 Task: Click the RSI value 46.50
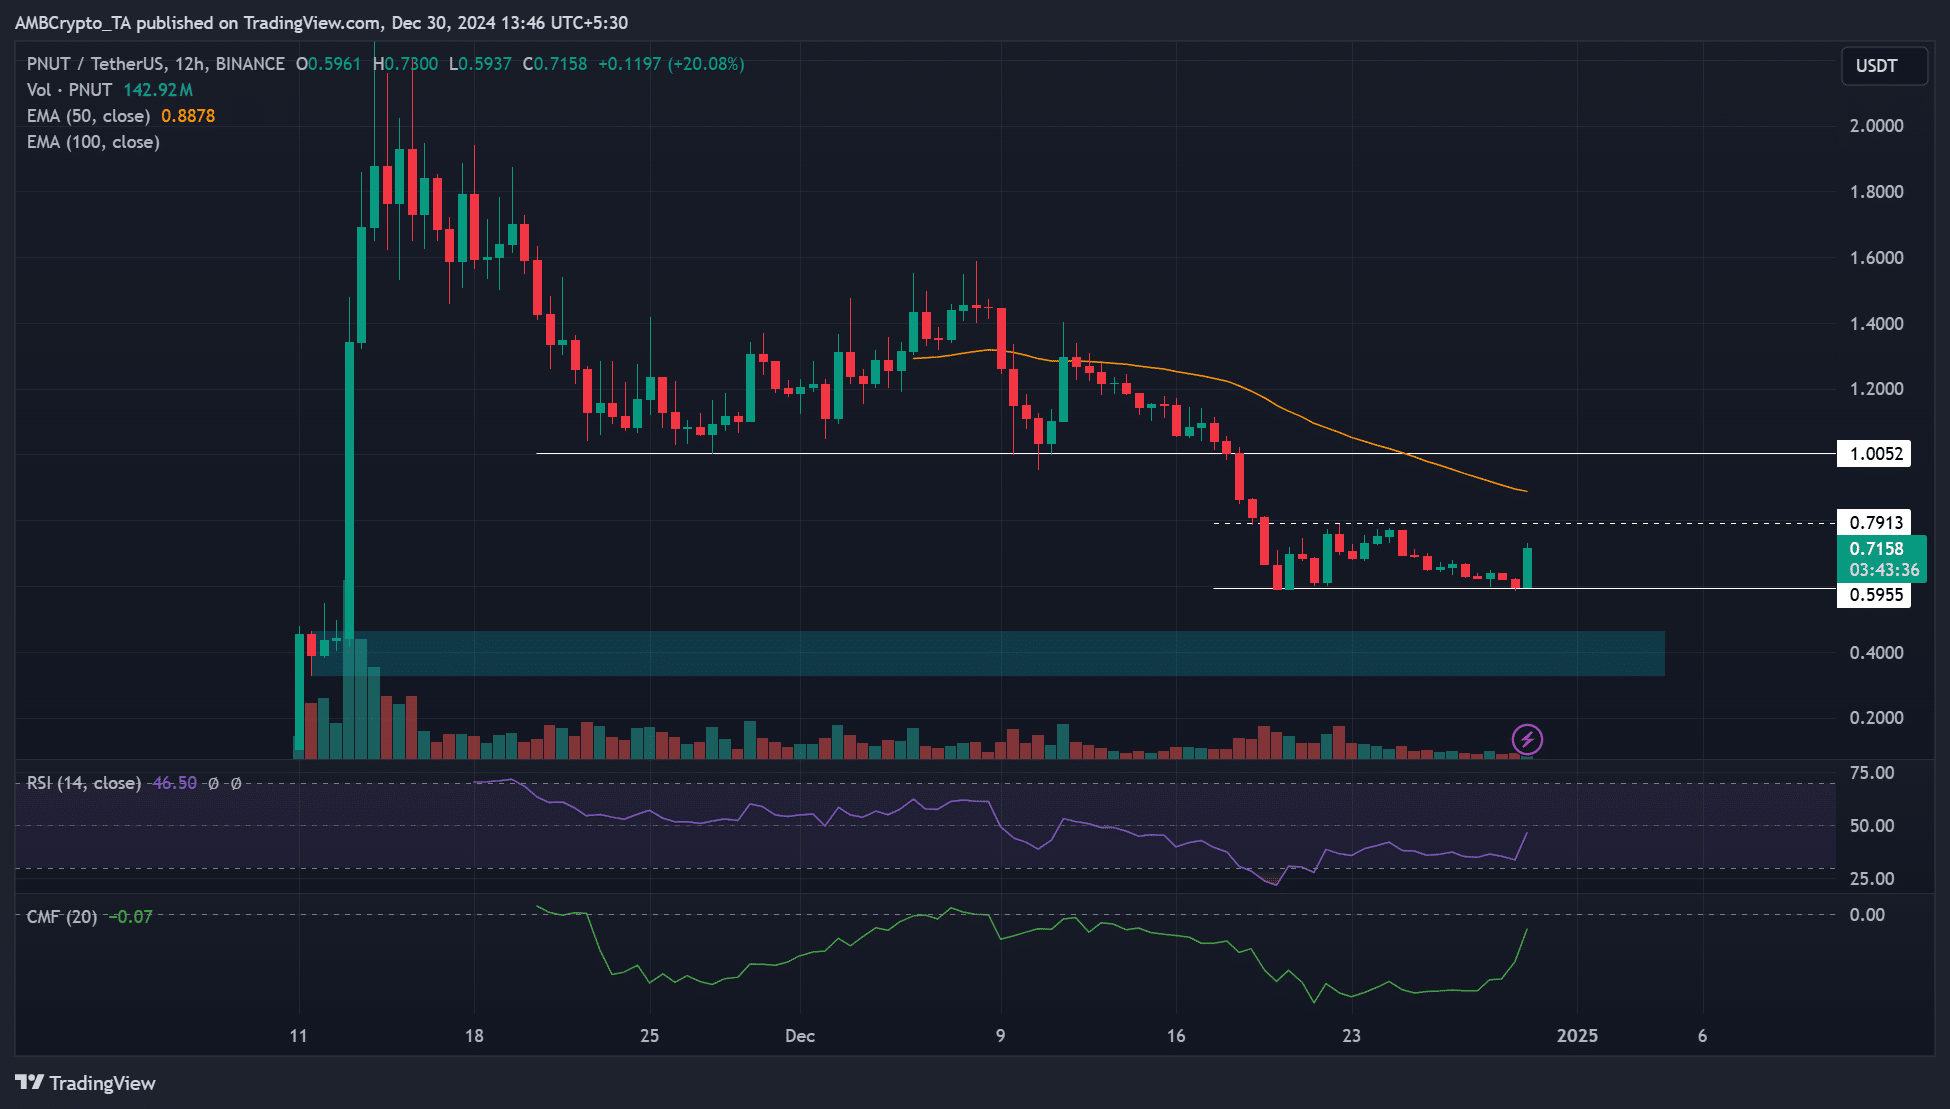point(174,783)
